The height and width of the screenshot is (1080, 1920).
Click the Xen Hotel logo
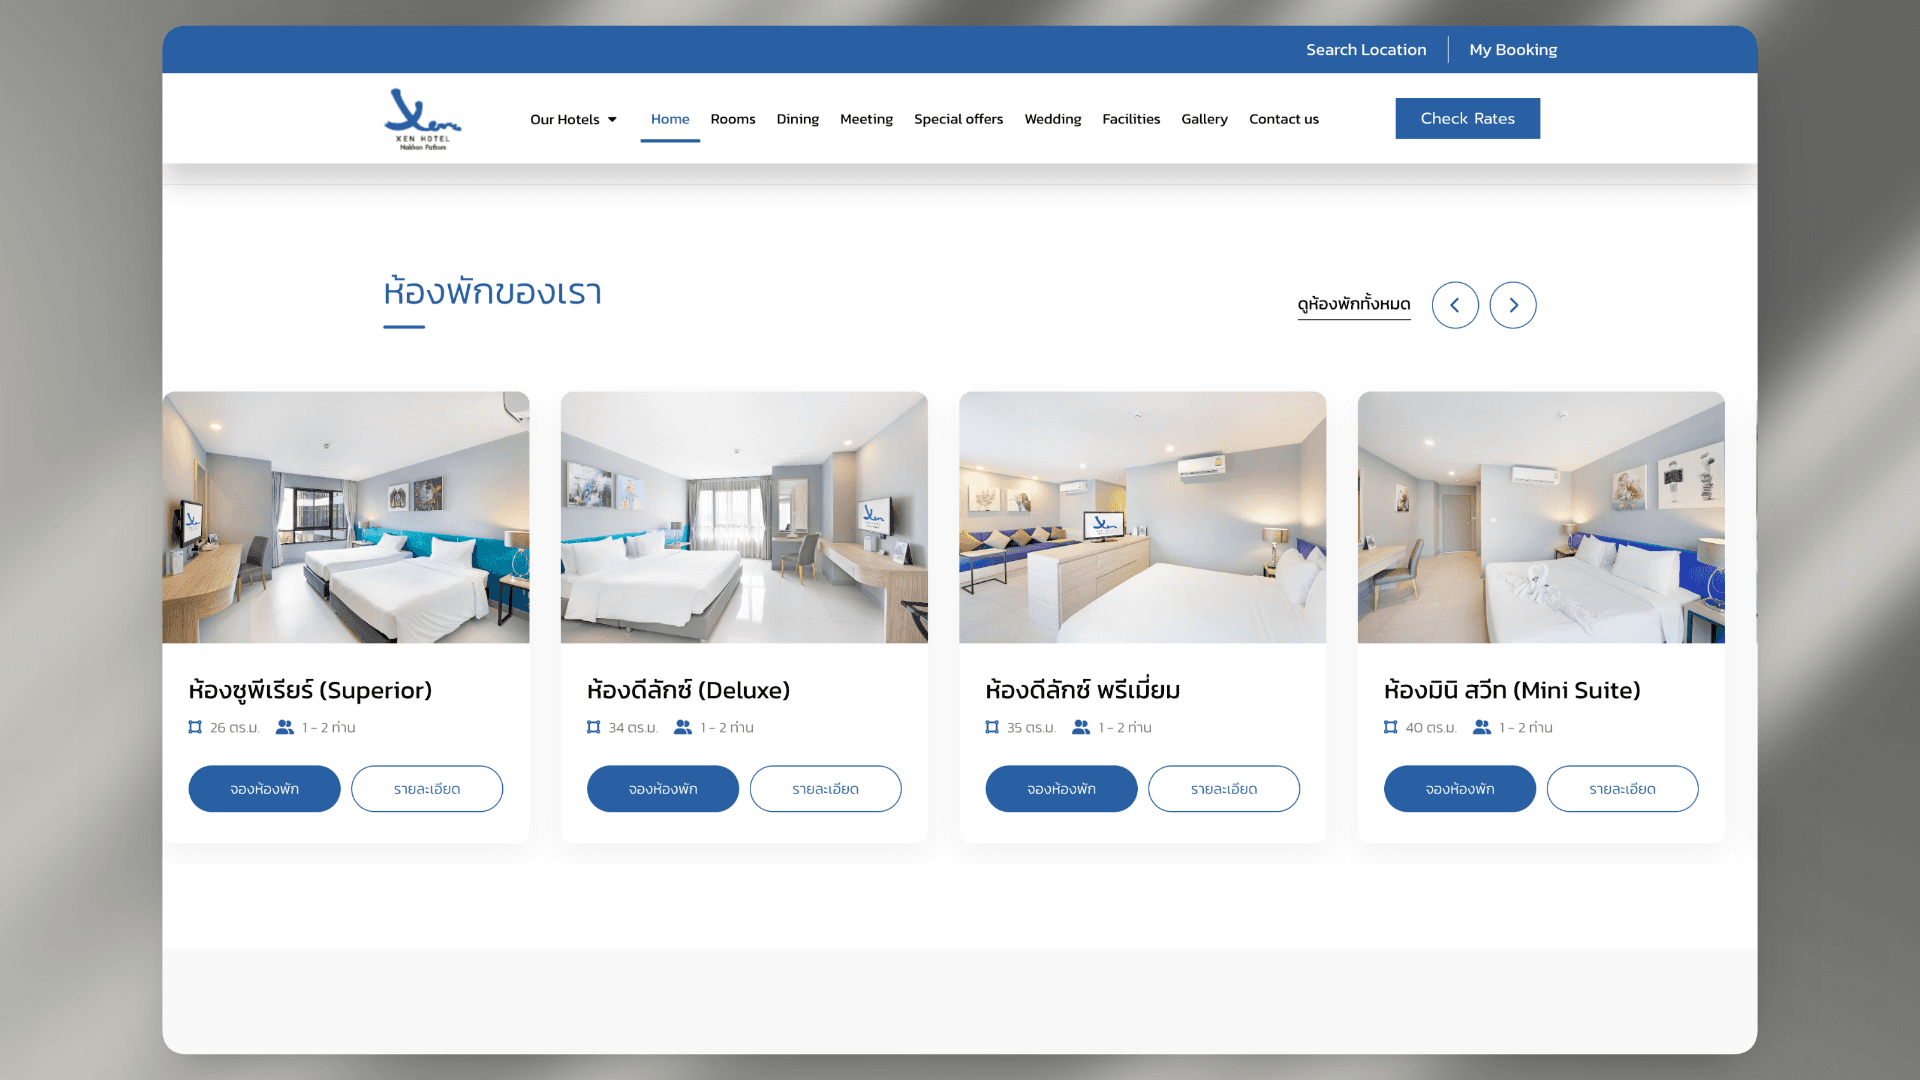coord(422,119)
